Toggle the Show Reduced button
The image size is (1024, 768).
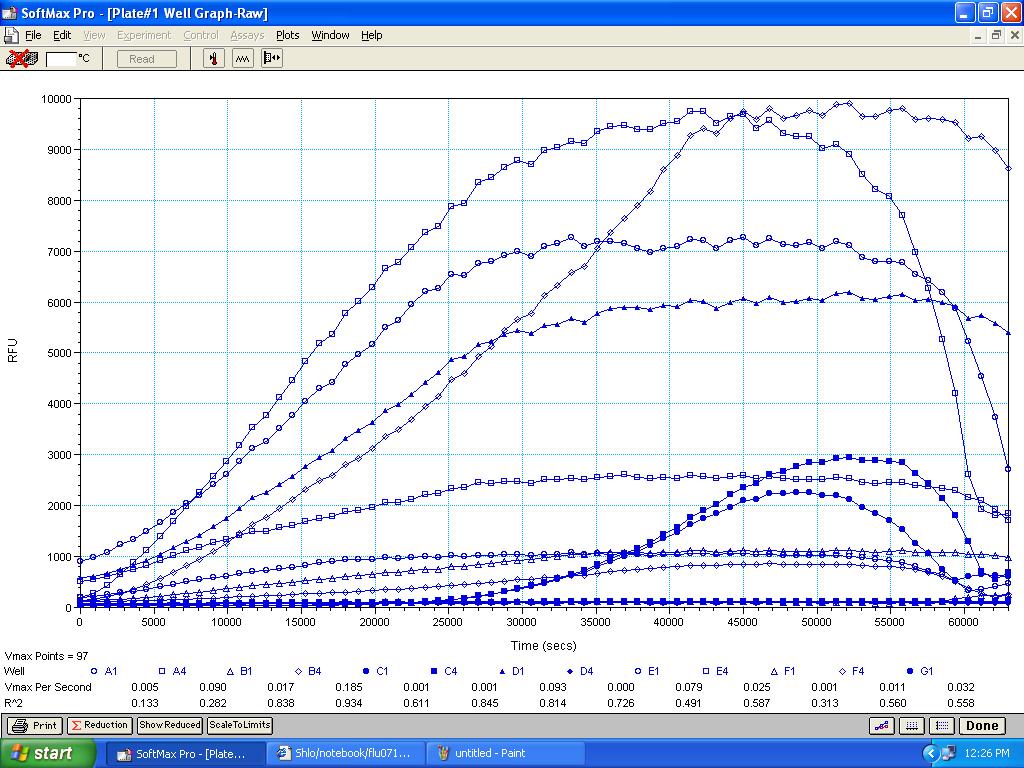tap(170, 725)
